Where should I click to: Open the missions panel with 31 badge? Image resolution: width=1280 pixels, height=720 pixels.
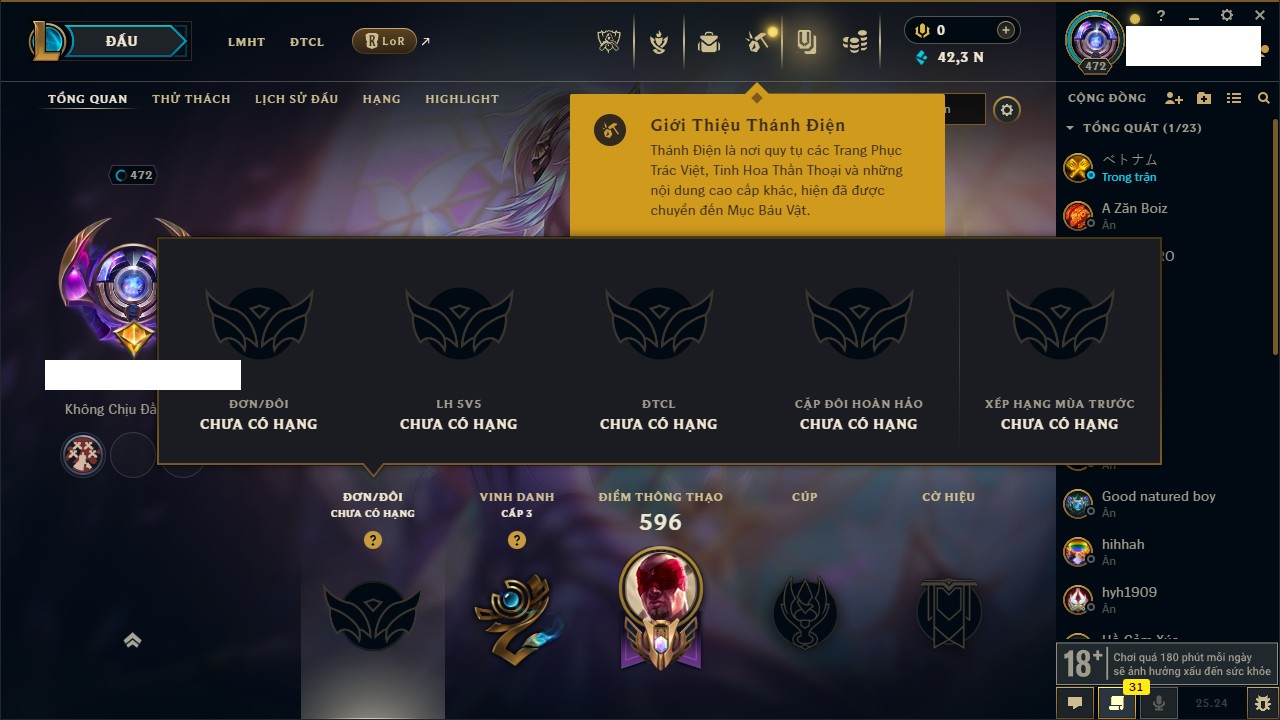(1116, 703)
